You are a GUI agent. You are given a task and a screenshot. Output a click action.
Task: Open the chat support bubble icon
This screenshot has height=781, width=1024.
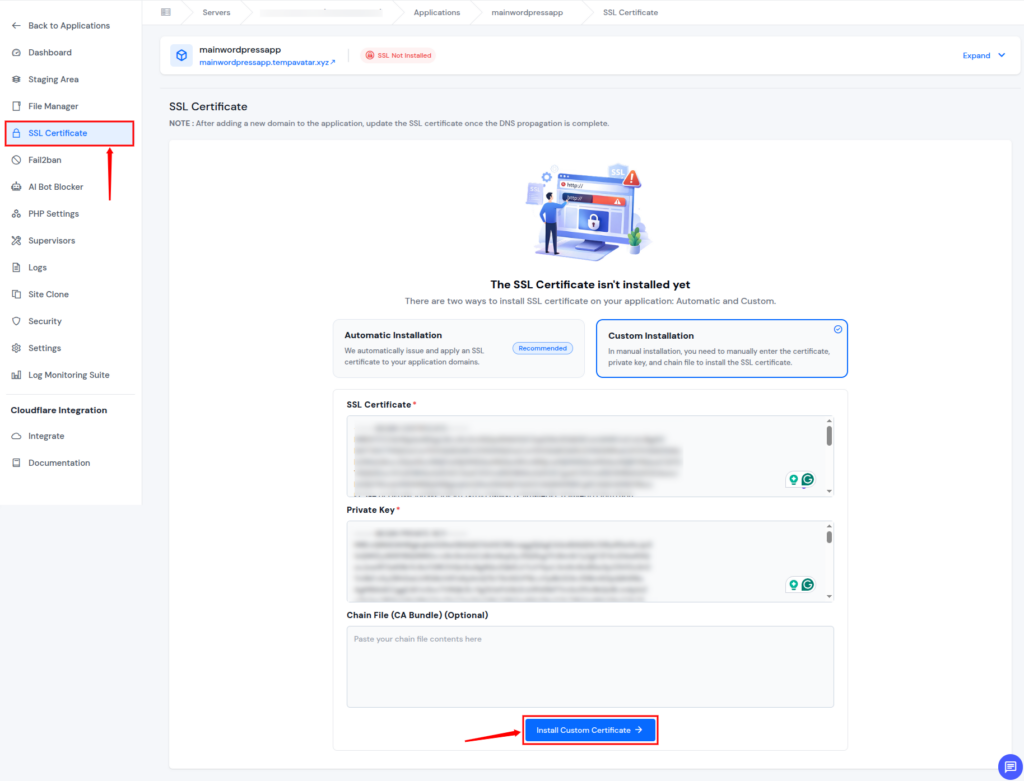pos(1010,766)
